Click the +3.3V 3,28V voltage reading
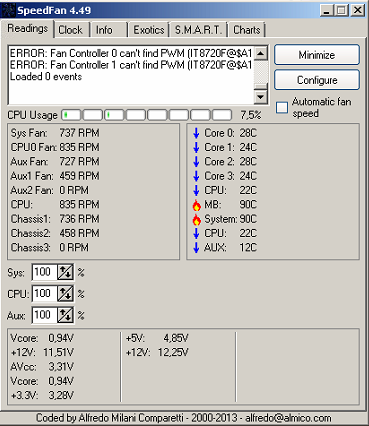This screenshot has width=369, height=426. tap(42, 395)
